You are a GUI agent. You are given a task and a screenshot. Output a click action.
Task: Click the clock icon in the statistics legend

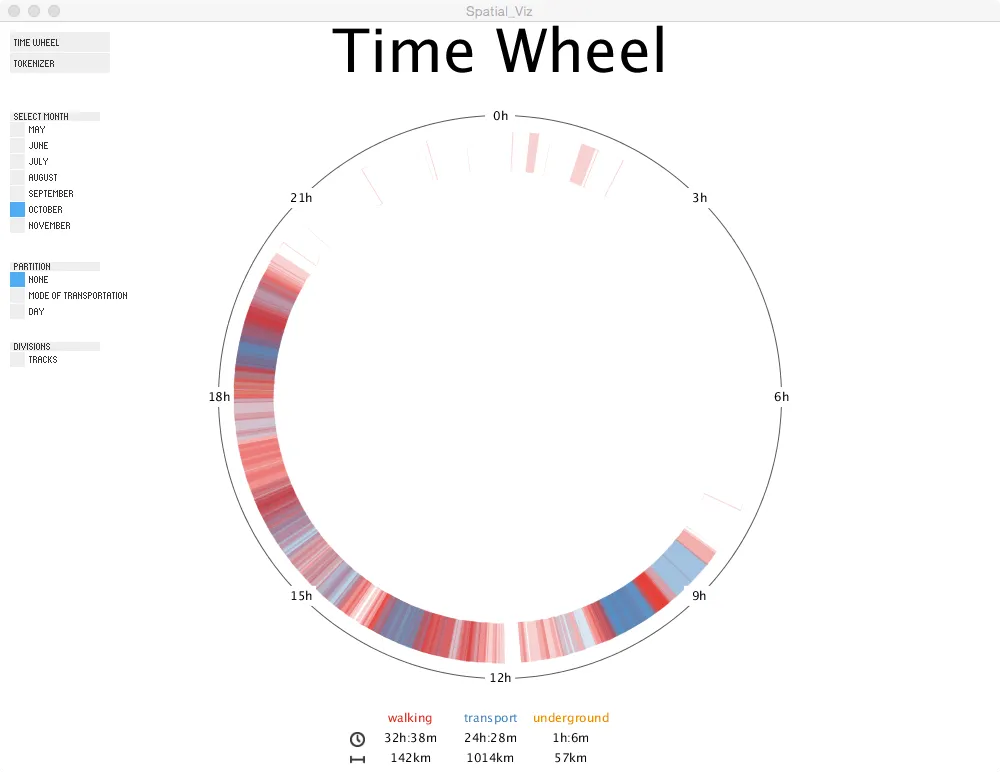pyautogui.click(x=357, y=739)
